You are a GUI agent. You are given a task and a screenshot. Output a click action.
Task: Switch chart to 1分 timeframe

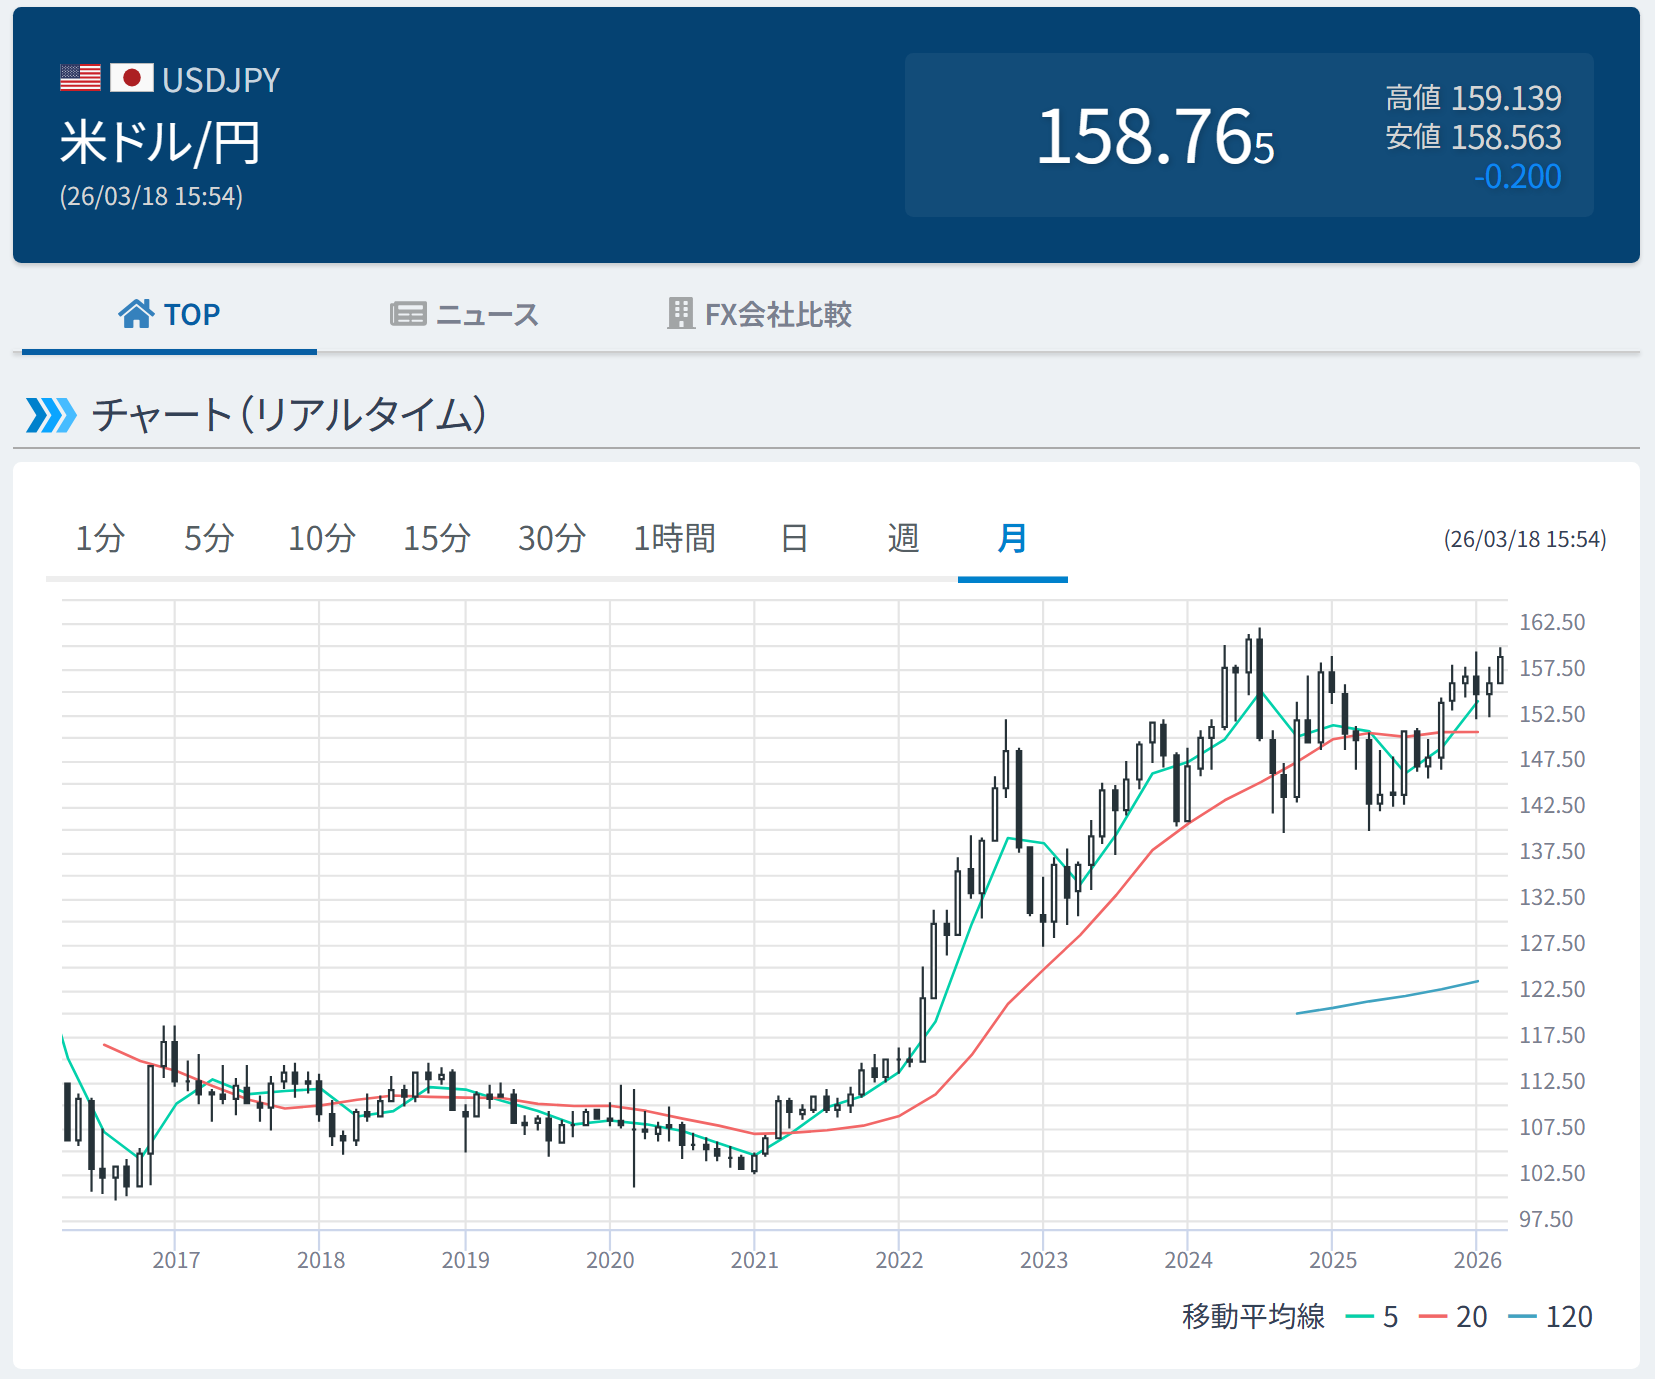(x=100, y=539)
